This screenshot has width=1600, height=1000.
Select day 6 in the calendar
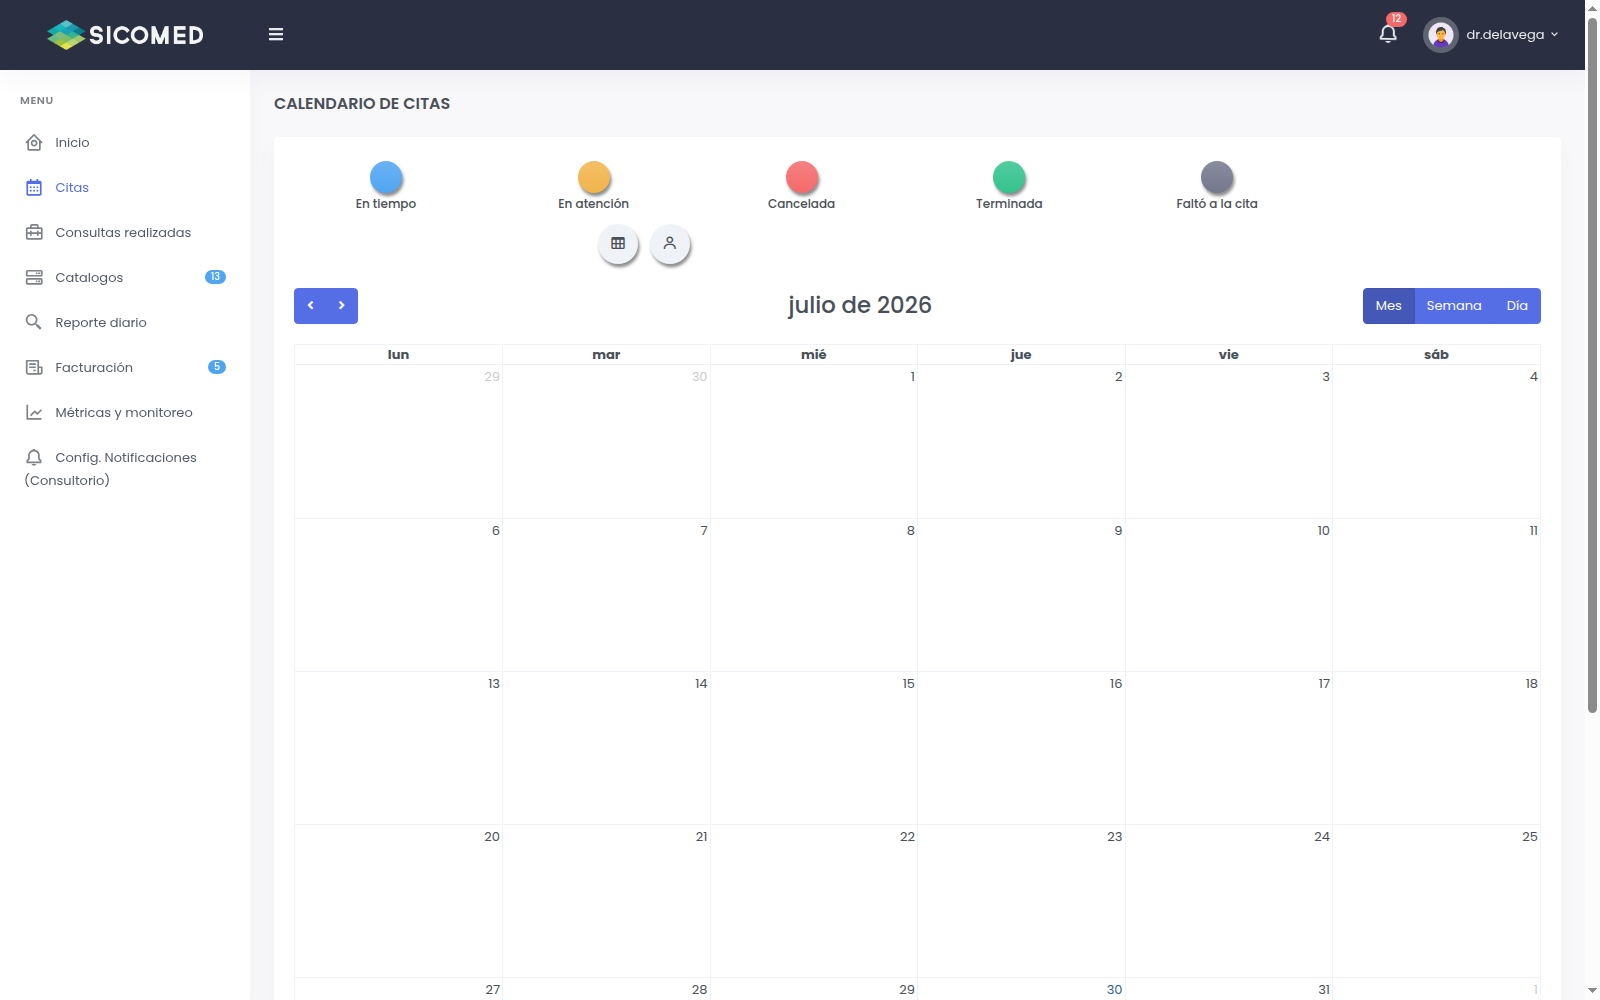(x=398, y=595)
